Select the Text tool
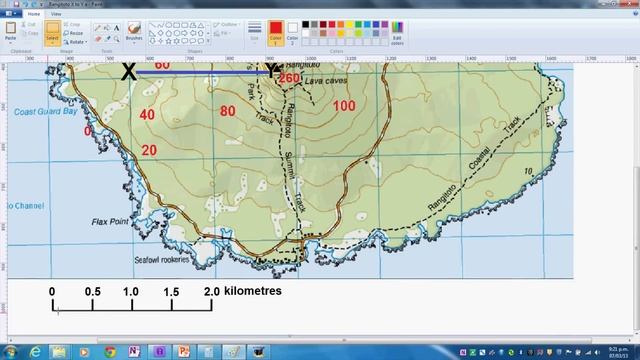This screenshot has width=640, height=360. coord(117,28)
